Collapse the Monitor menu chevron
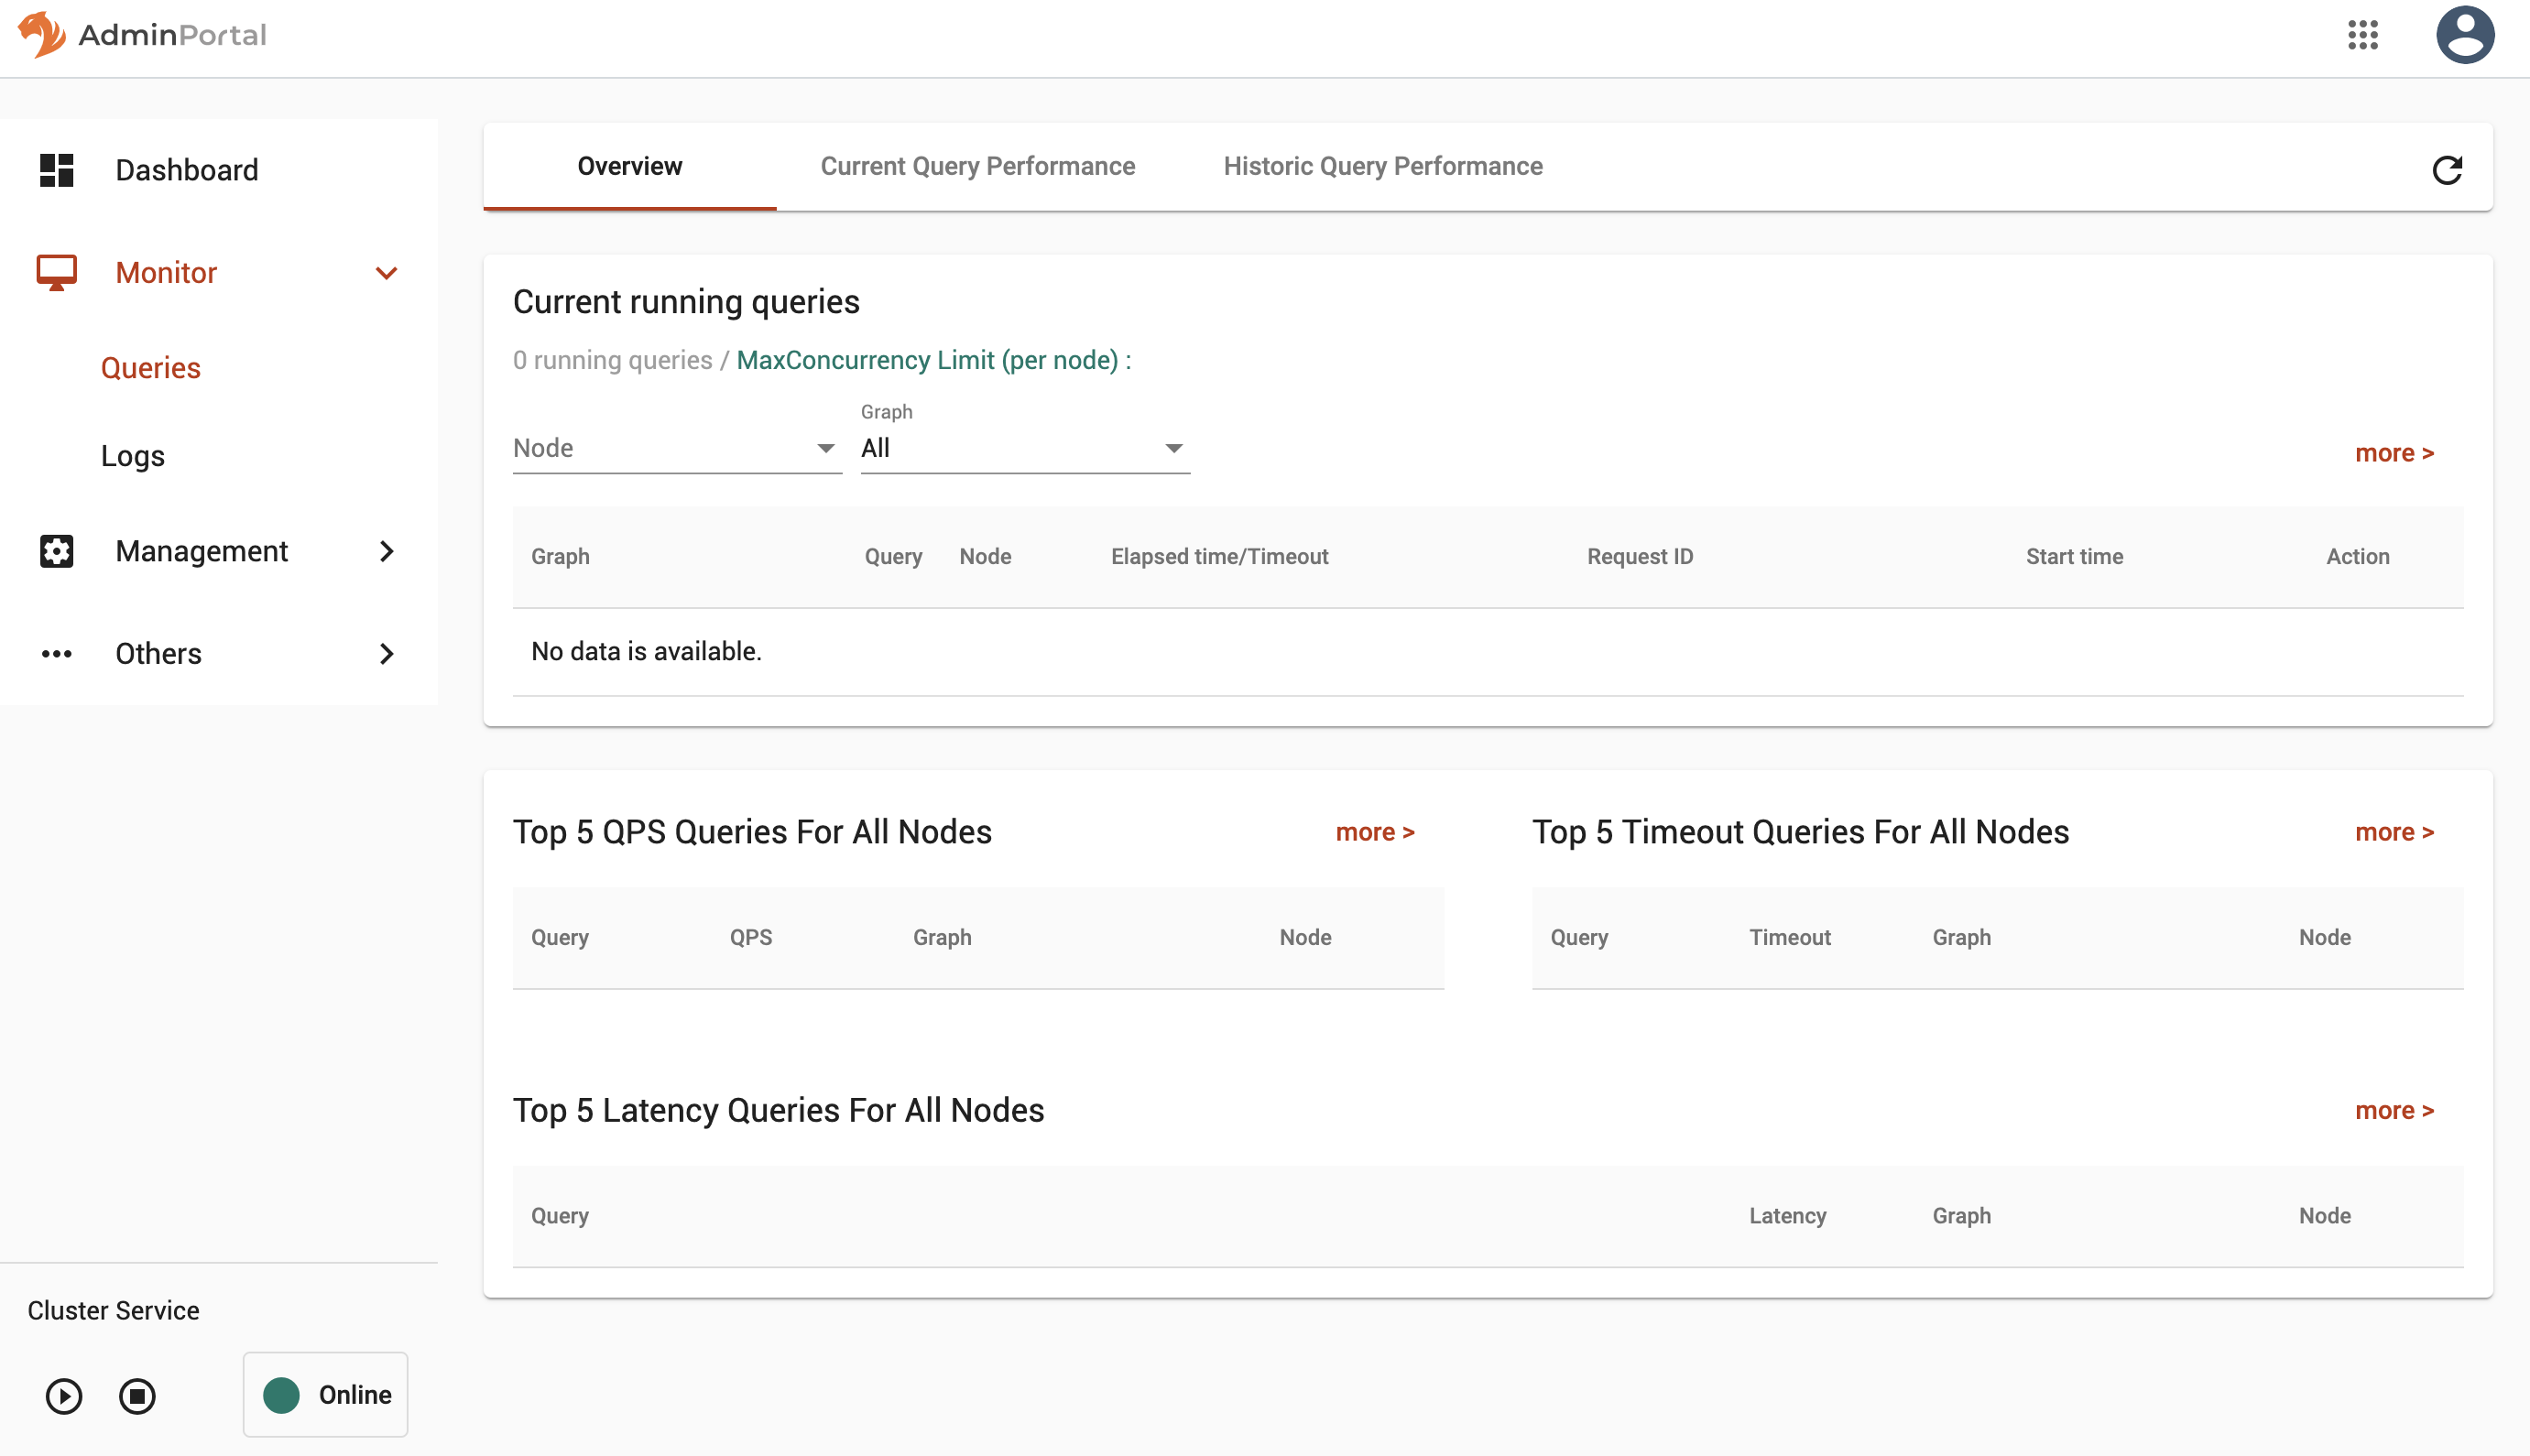This screenshot has height=1456, width=2530. [x=387, y=272]
